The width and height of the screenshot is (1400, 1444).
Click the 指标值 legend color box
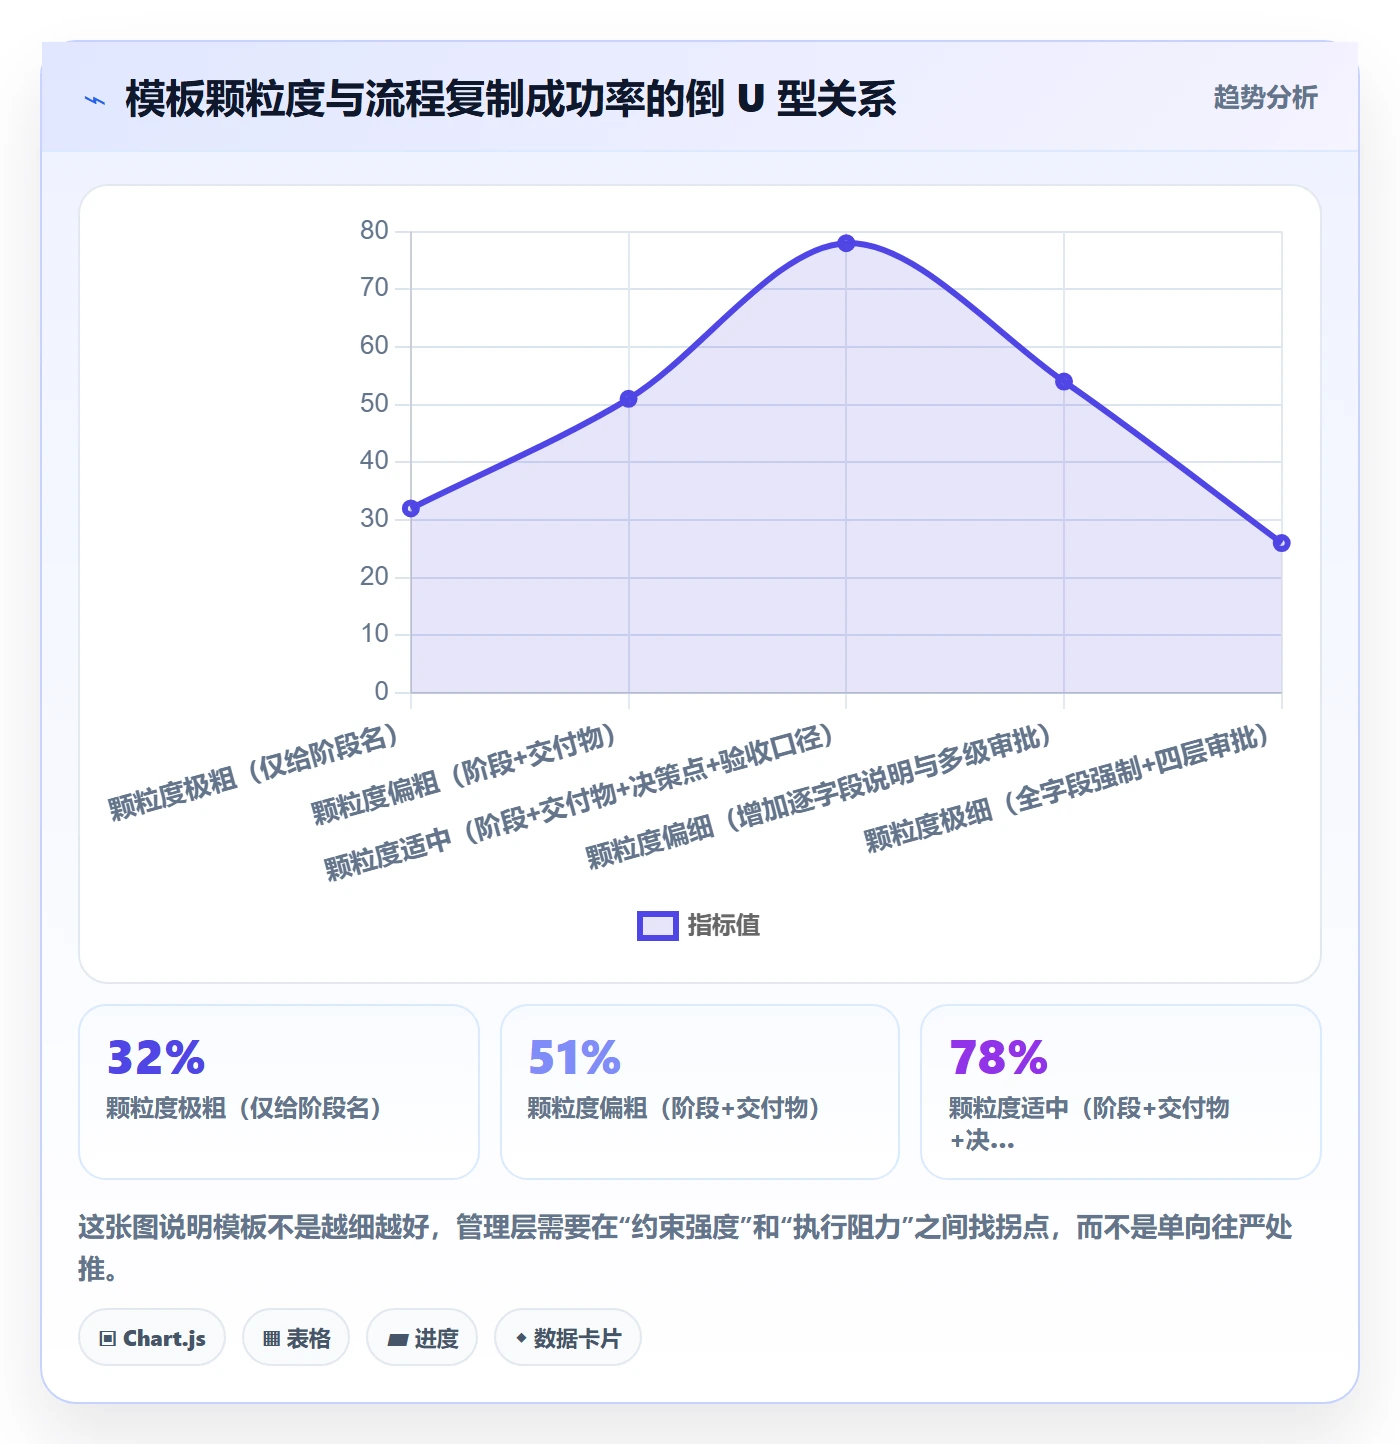click(x=658, y=926)
